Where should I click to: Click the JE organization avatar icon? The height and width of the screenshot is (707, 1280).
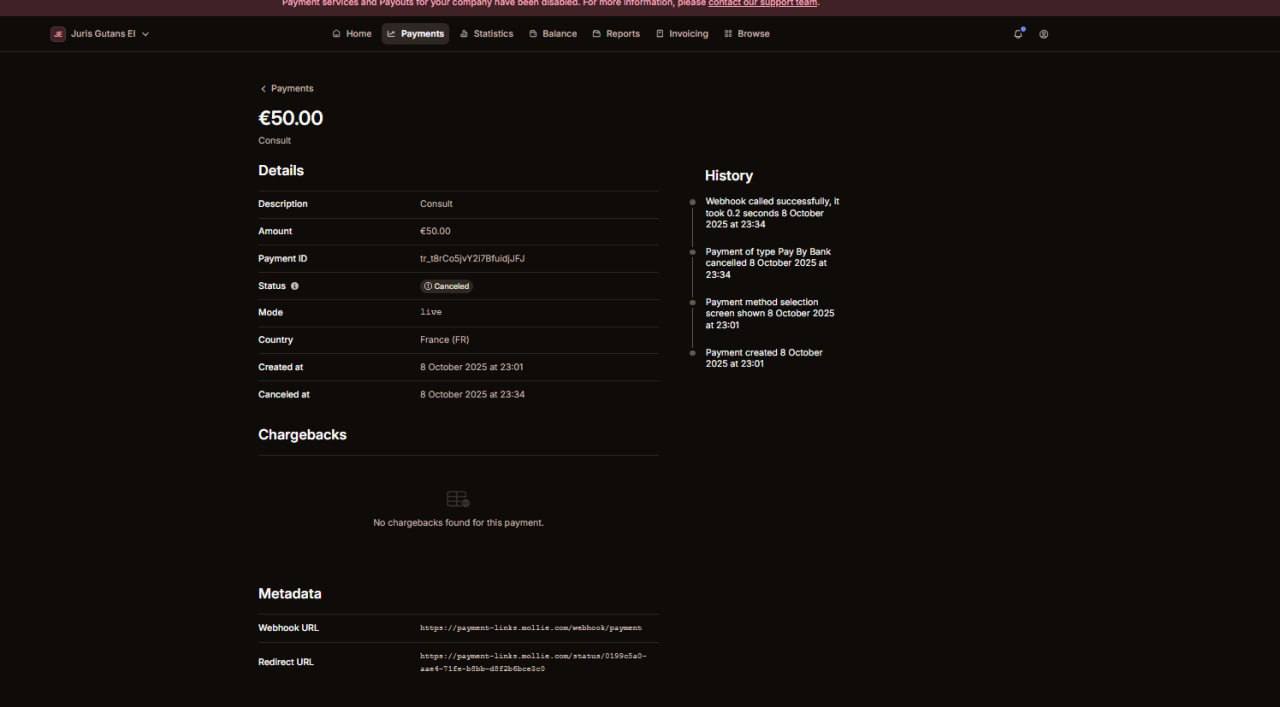(58, 34)
